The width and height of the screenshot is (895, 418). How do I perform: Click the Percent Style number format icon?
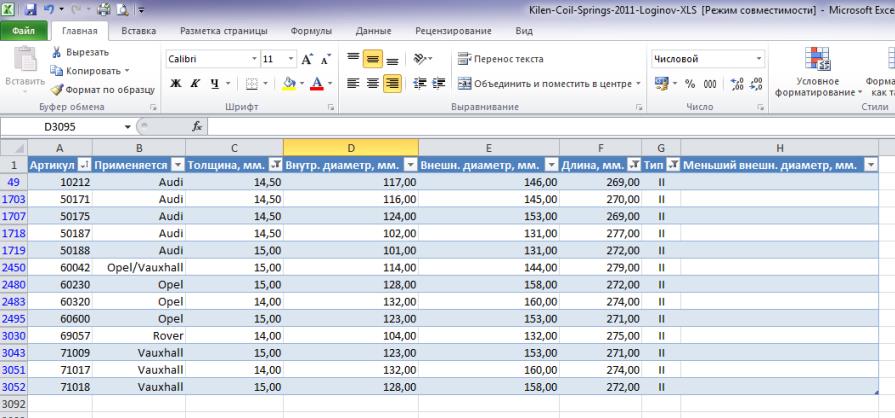690,84
